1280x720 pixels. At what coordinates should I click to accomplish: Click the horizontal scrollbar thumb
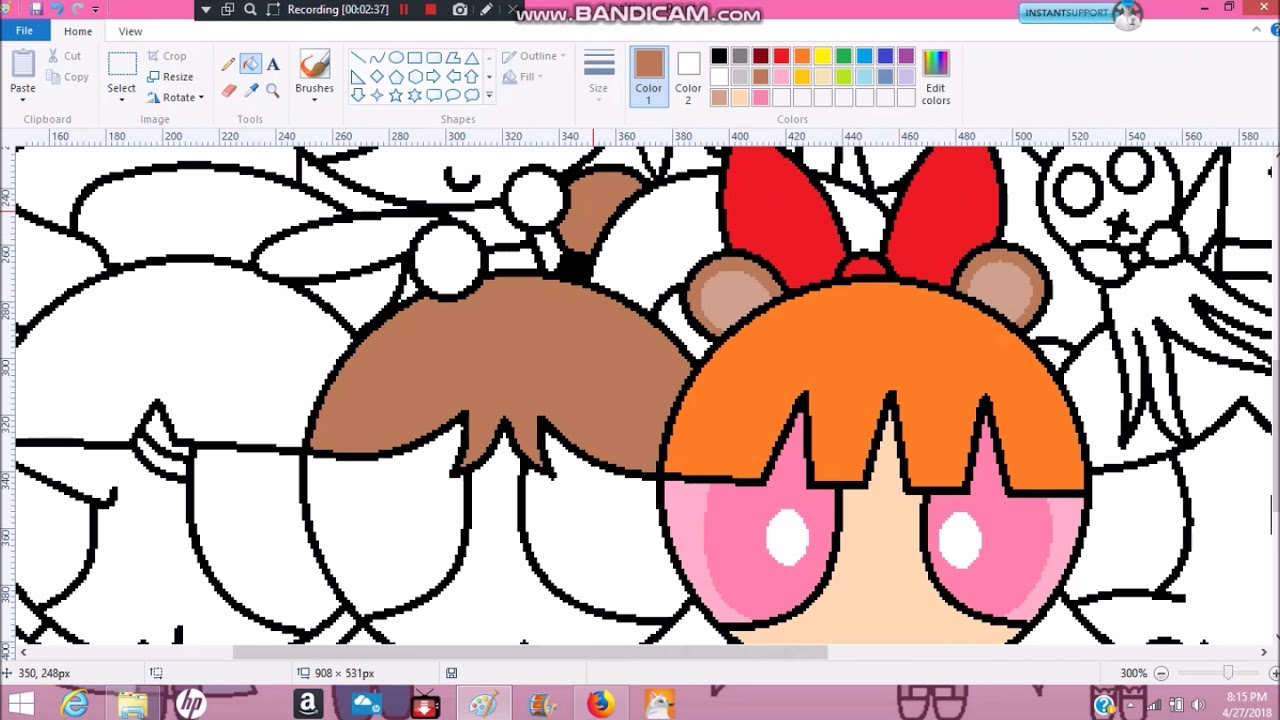(x=530, y=652)
